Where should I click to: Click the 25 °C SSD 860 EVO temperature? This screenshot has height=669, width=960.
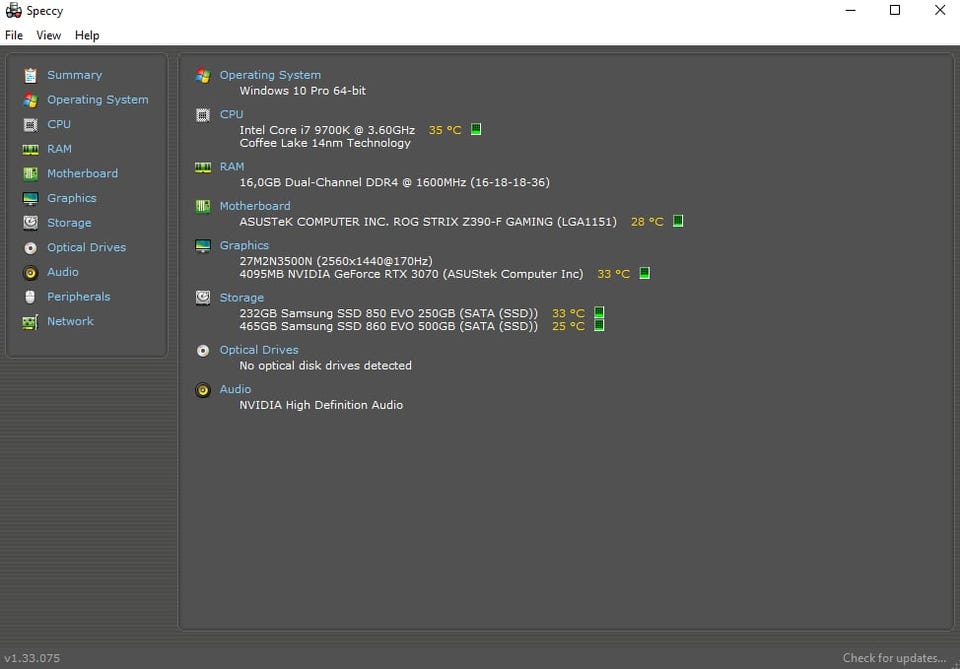tap(568, 326)
